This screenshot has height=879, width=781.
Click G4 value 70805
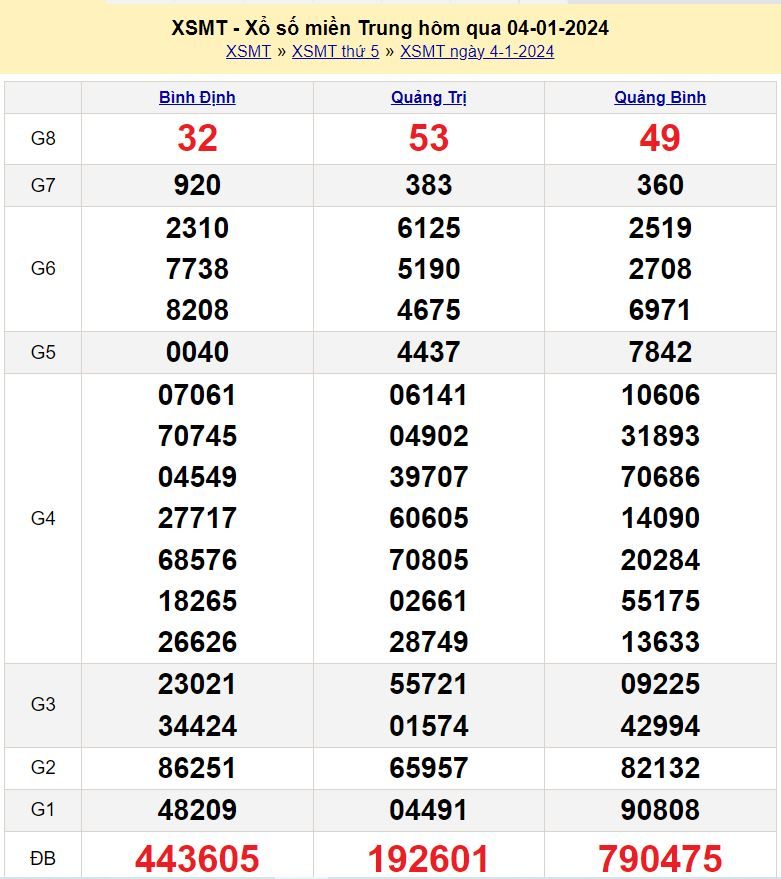(429, 560)
